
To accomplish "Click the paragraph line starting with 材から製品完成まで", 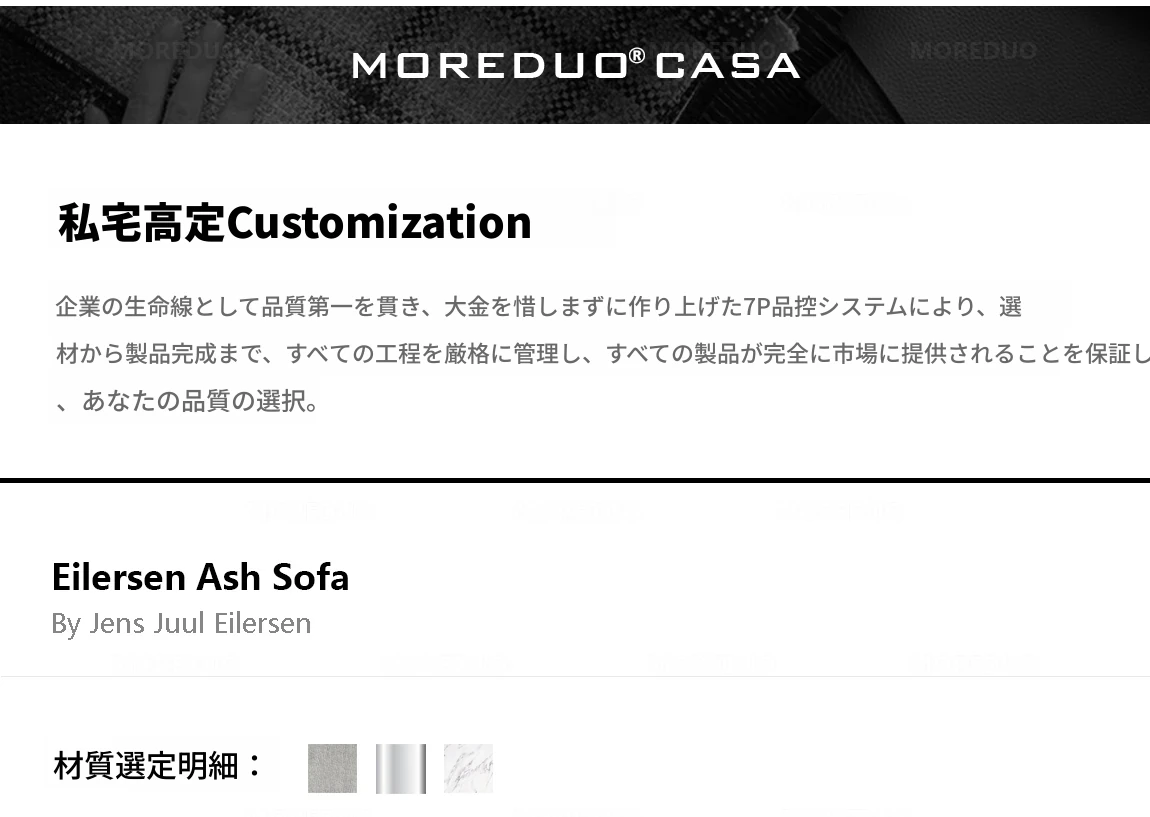I will tap(600, 354).
